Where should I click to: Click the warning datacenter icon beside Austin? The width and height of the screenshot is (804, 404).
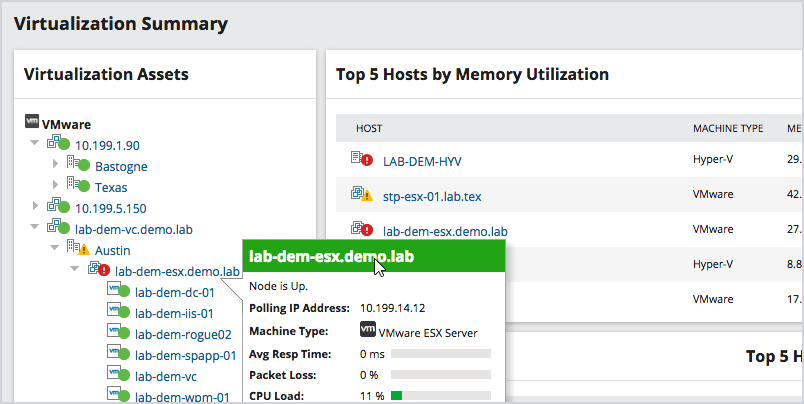78,248
